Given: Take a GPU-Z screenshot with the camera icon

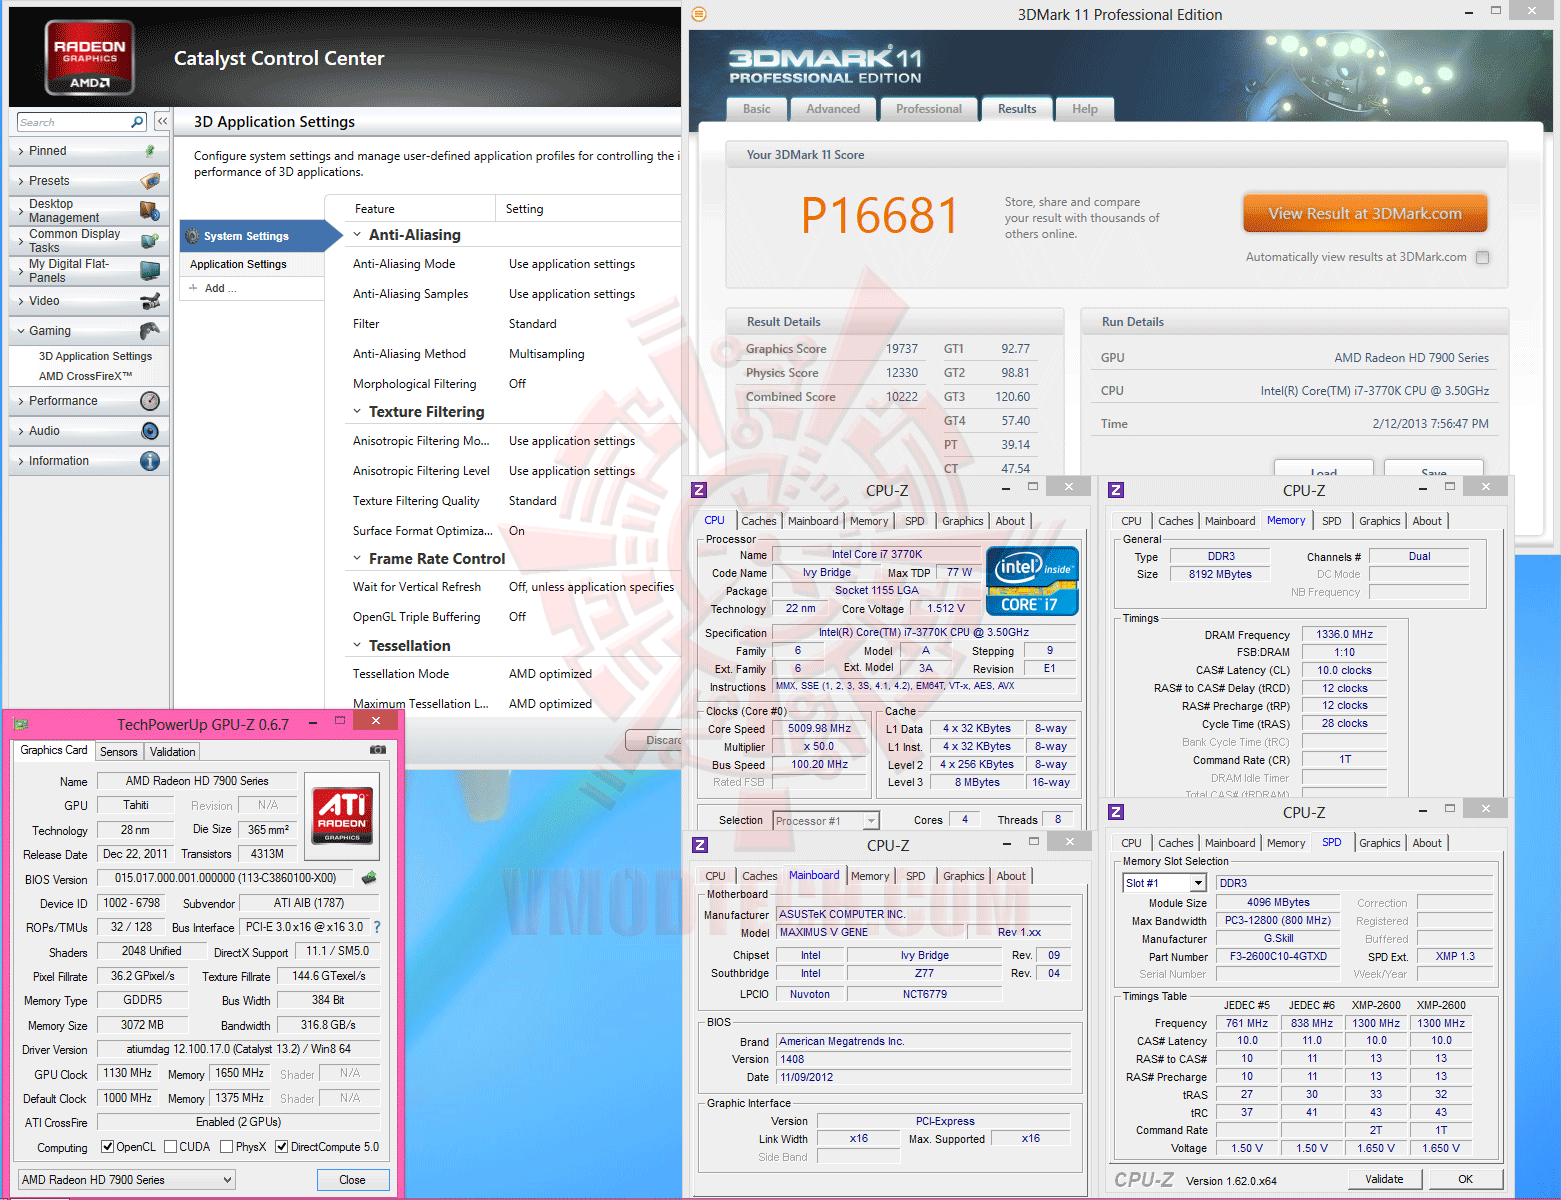Looking at the screenshot, I should [x=378, y=749].
